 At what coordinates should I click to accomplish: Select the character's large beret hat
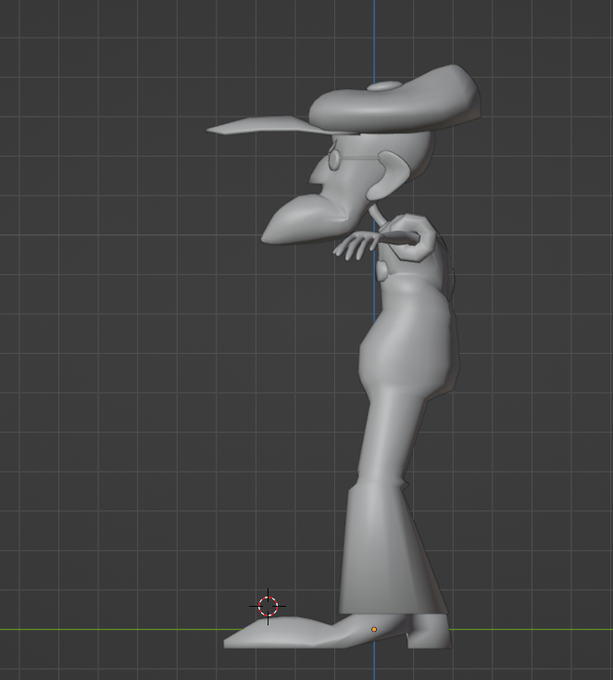pyautogui.click(x=395, y=99)
